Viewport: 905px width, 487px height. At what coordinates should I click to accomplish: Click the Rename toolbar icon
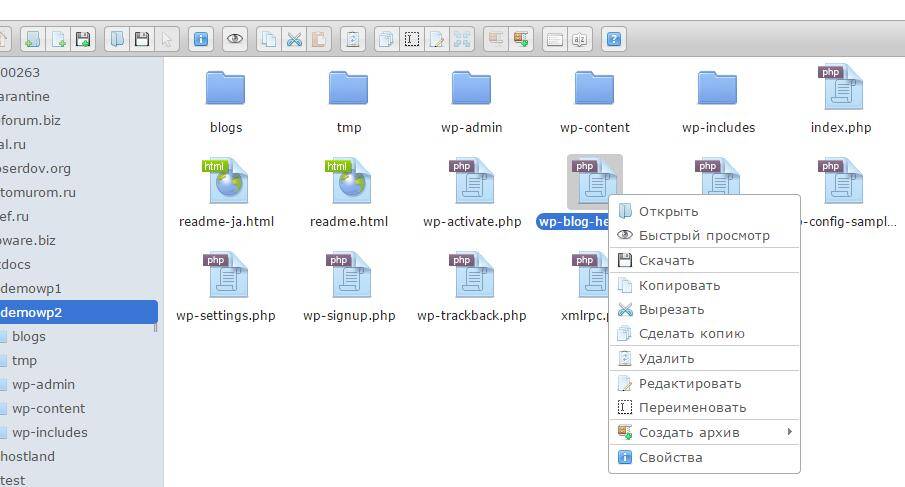[x=412, y=39]
